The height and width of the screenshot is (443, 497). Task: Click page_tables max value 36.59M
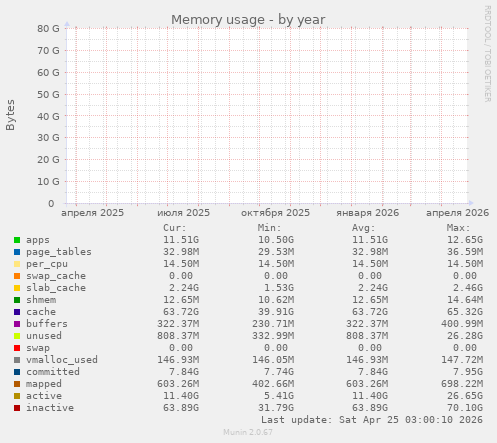[x=465, y=252]
